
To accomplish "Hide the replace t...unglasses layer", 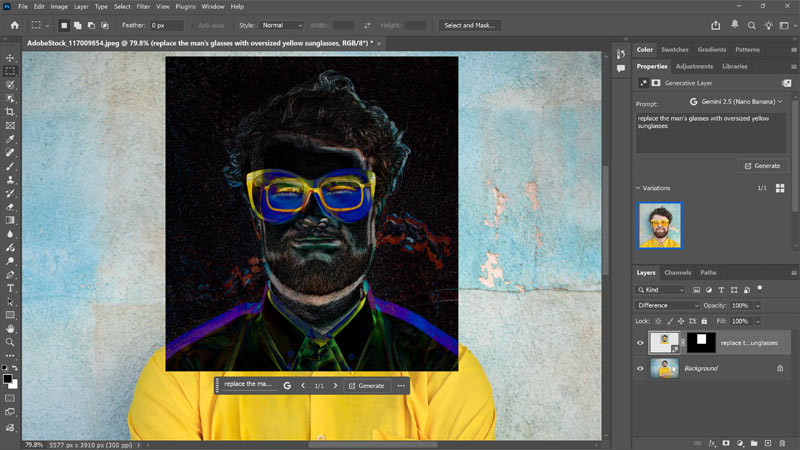I will point(640,343).
